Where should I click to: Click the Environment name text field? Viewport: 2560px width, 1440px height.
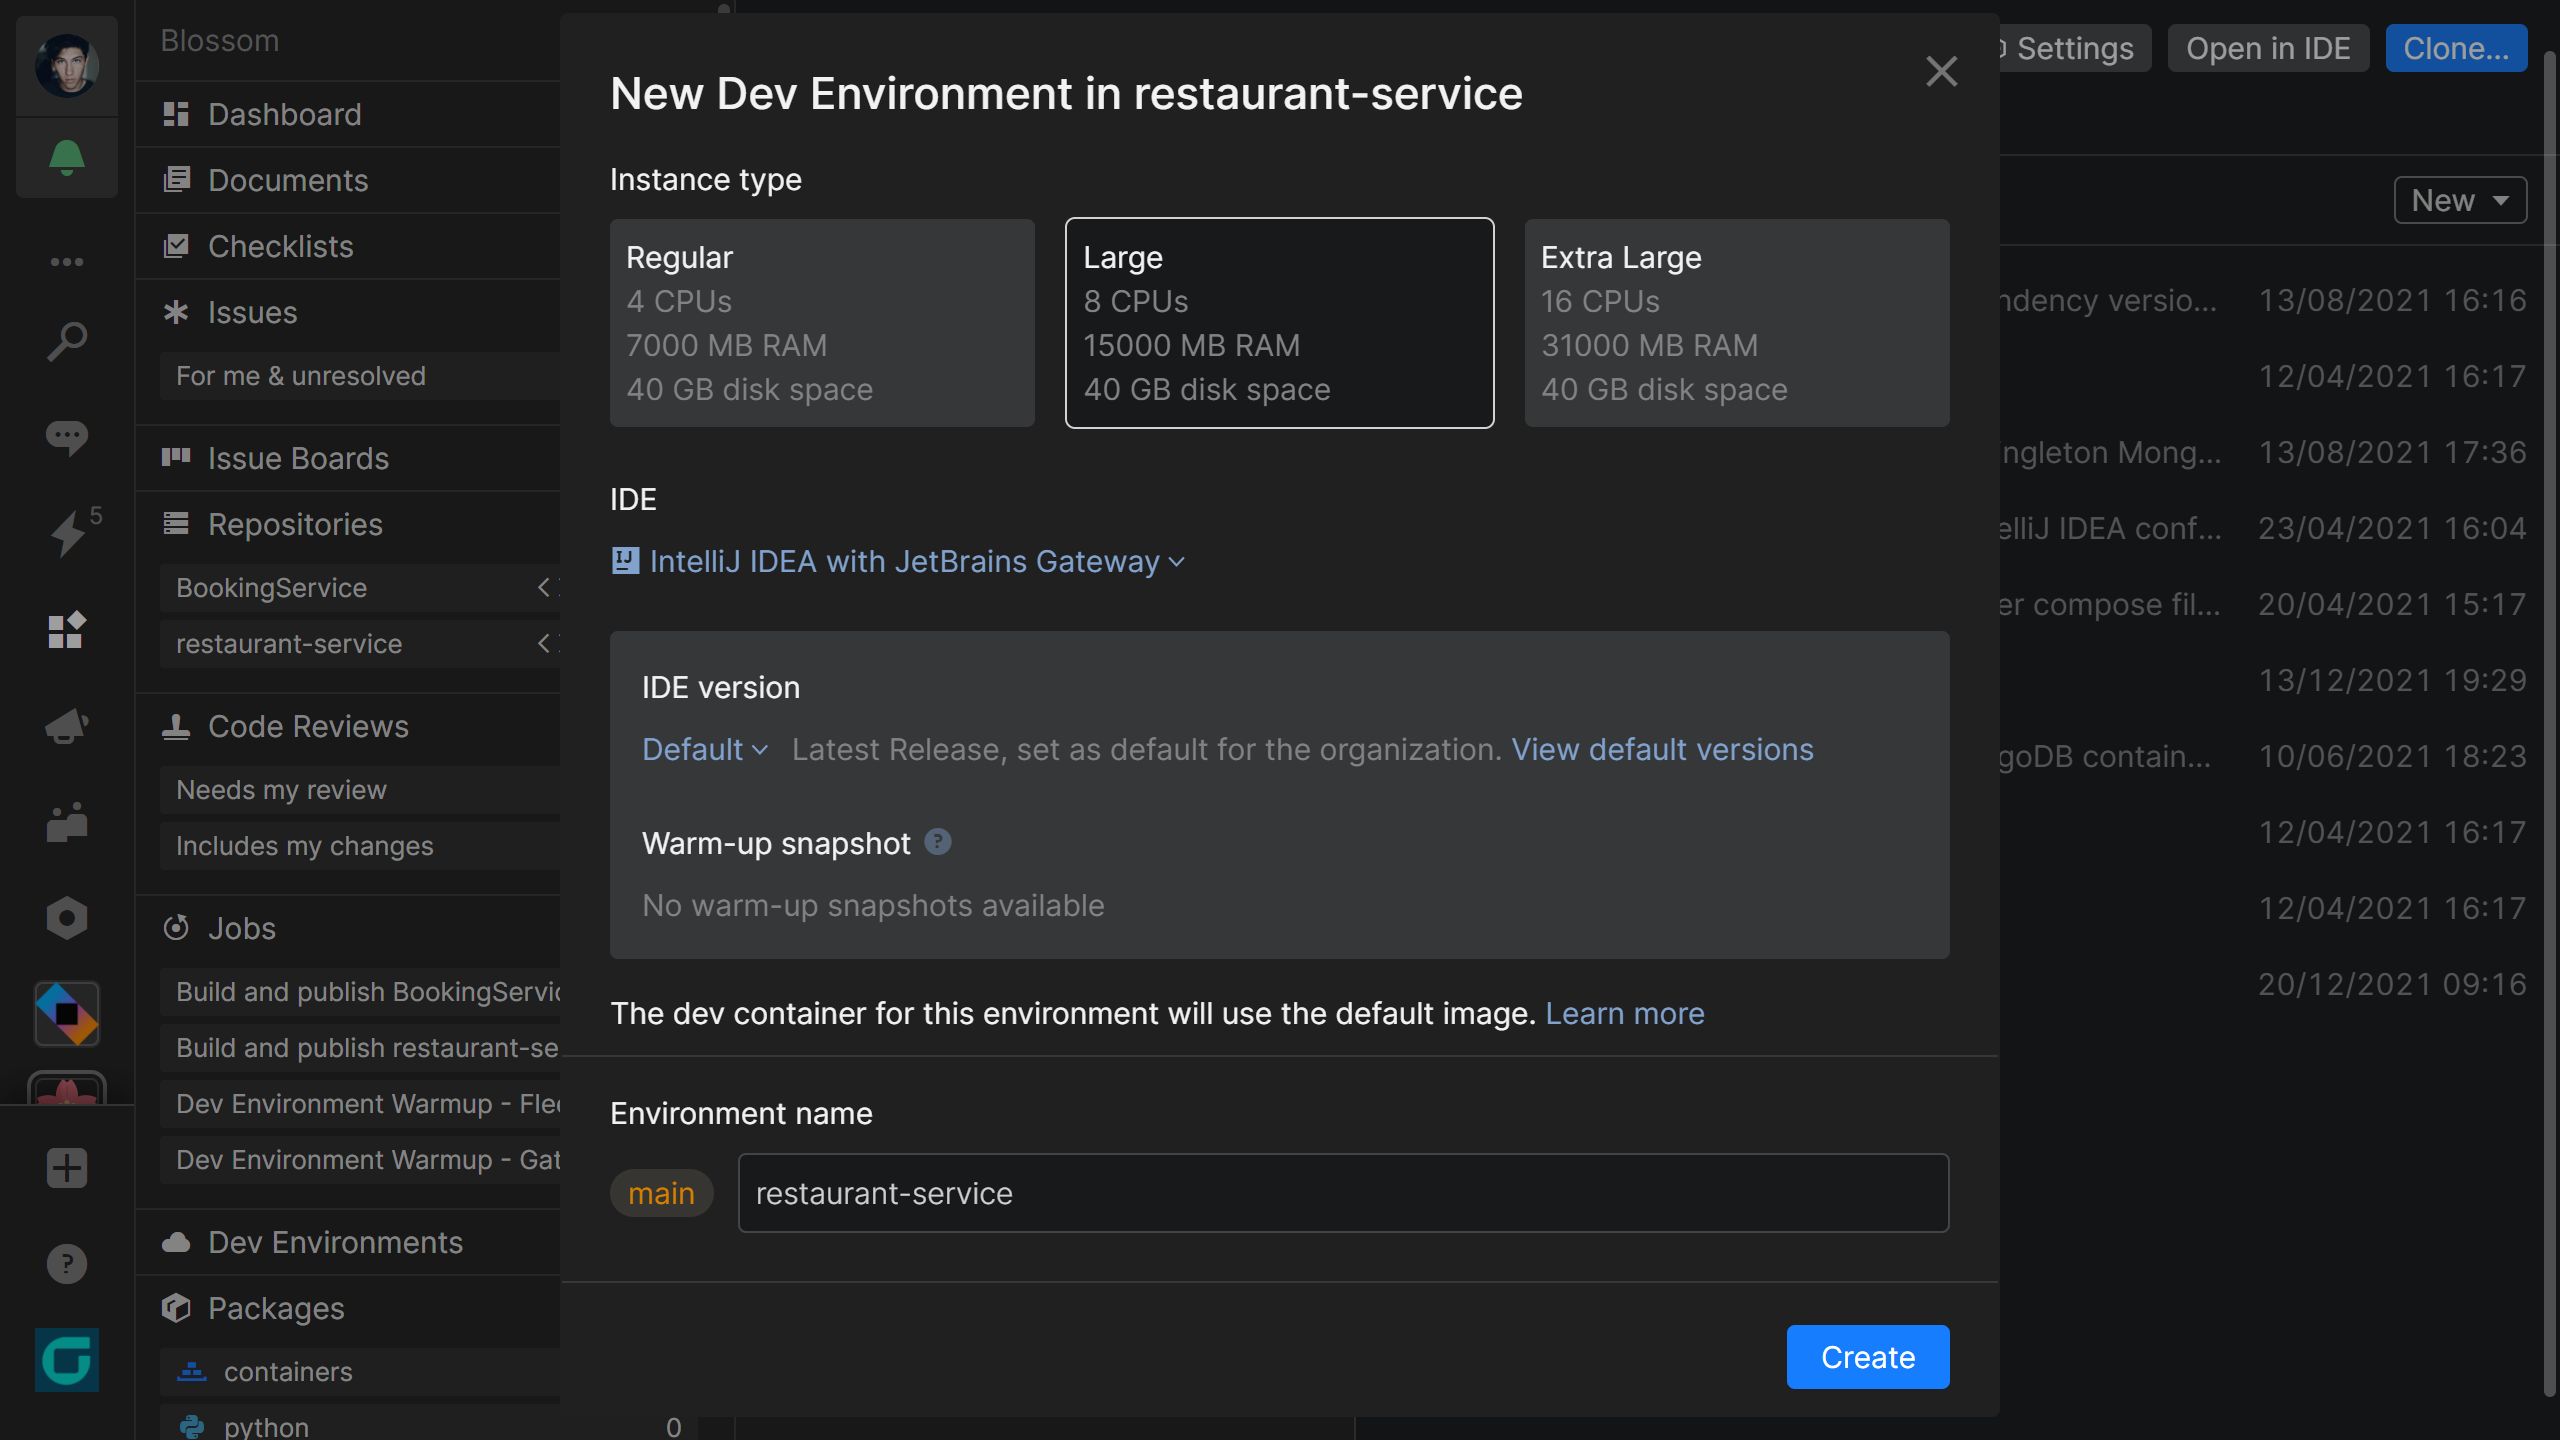pos(1342,1193)
